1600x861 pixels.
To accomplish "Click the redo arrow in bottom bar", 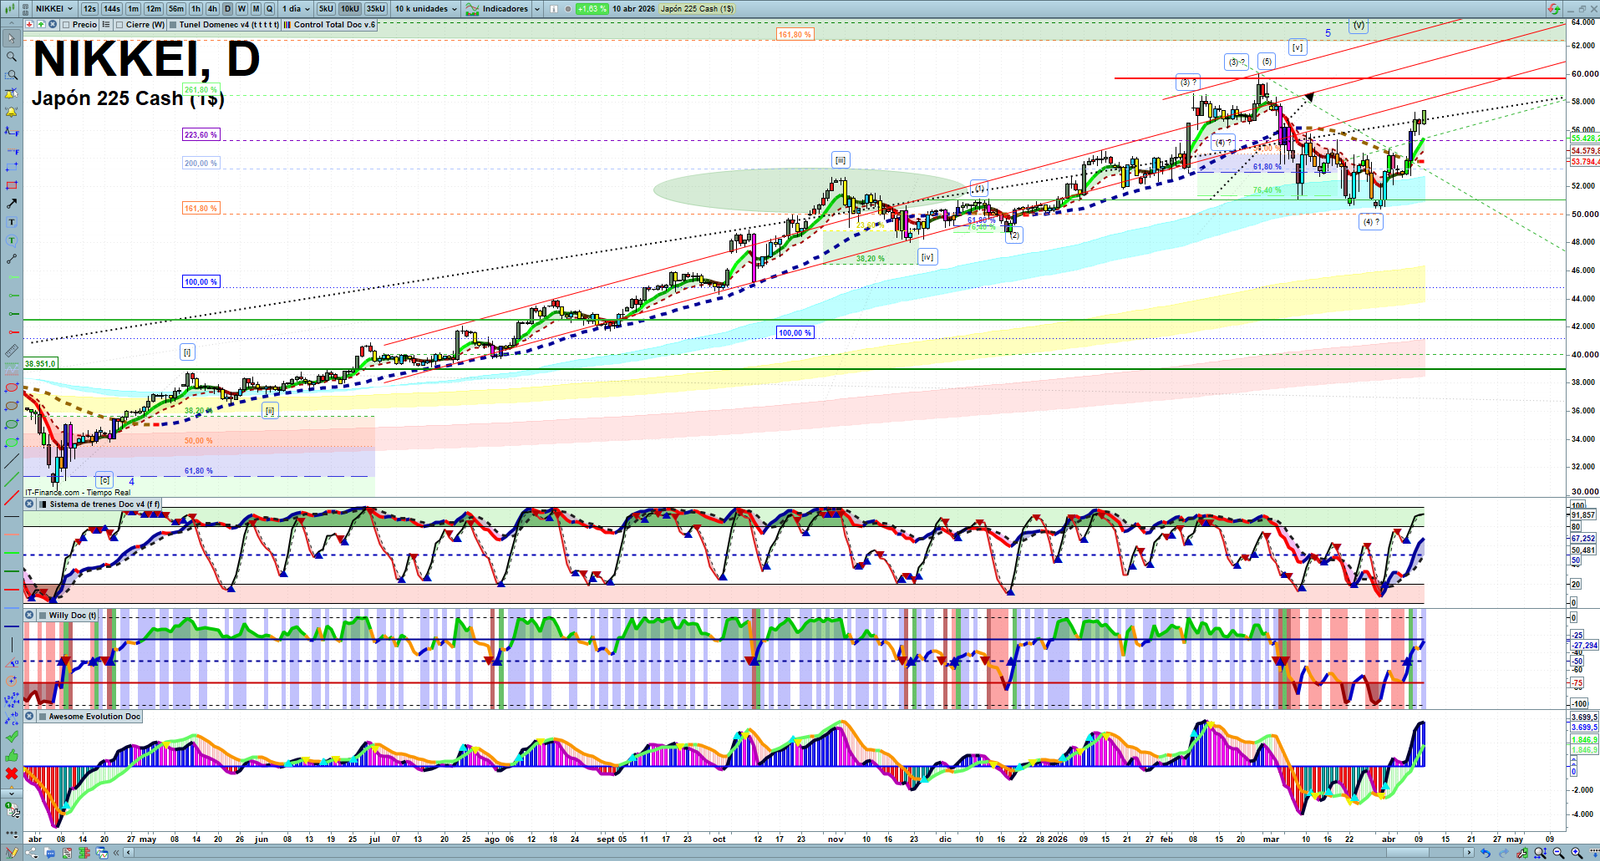I will tap(1503, 853).
